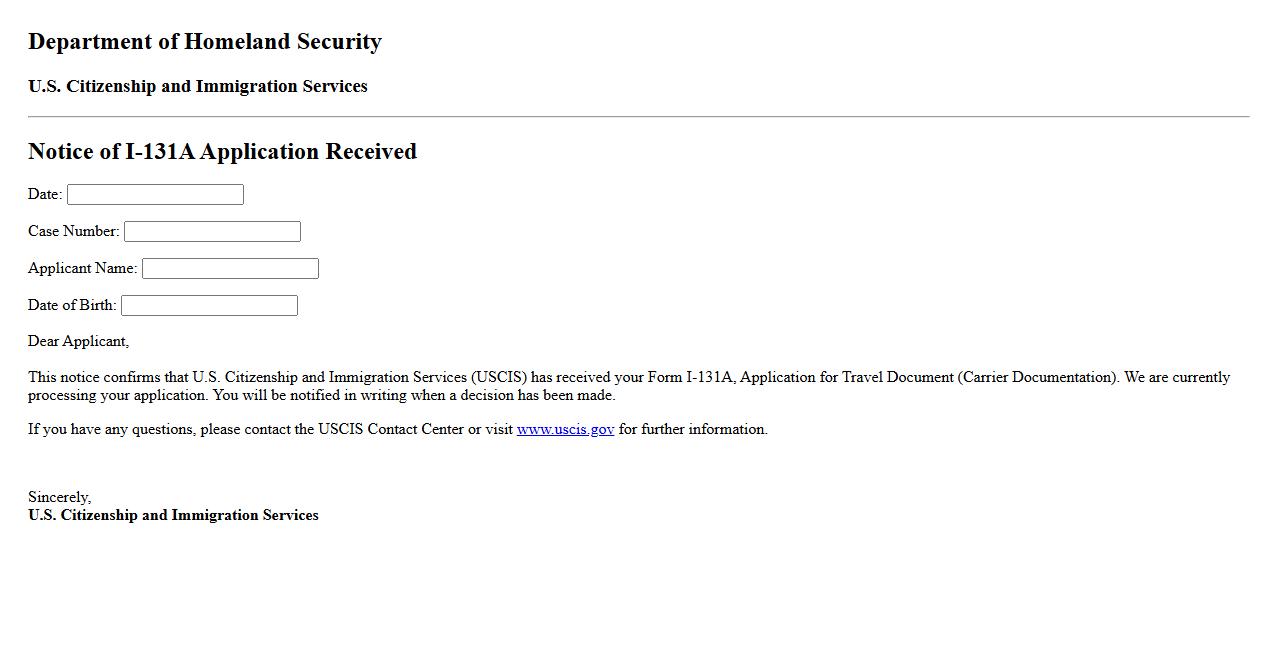Click the Department of Homeland Security heading
Image resolution: width=1278 pixels, height=650 pixels.
[205, 42]
